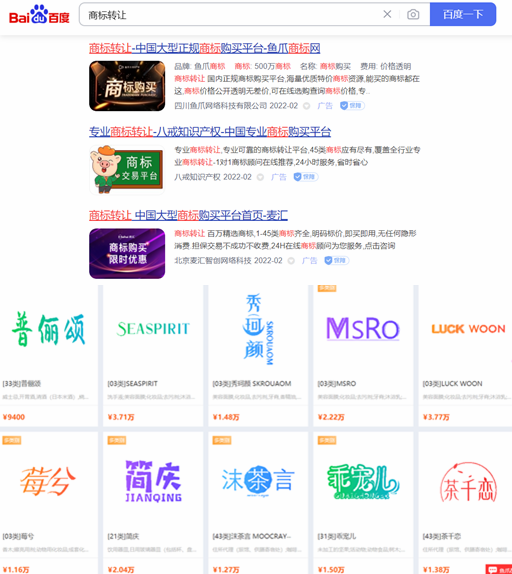Click the orange tag on 乖宠儿 card
The width and height of the screenshot is (512, 574).
[x=327, y=440]
